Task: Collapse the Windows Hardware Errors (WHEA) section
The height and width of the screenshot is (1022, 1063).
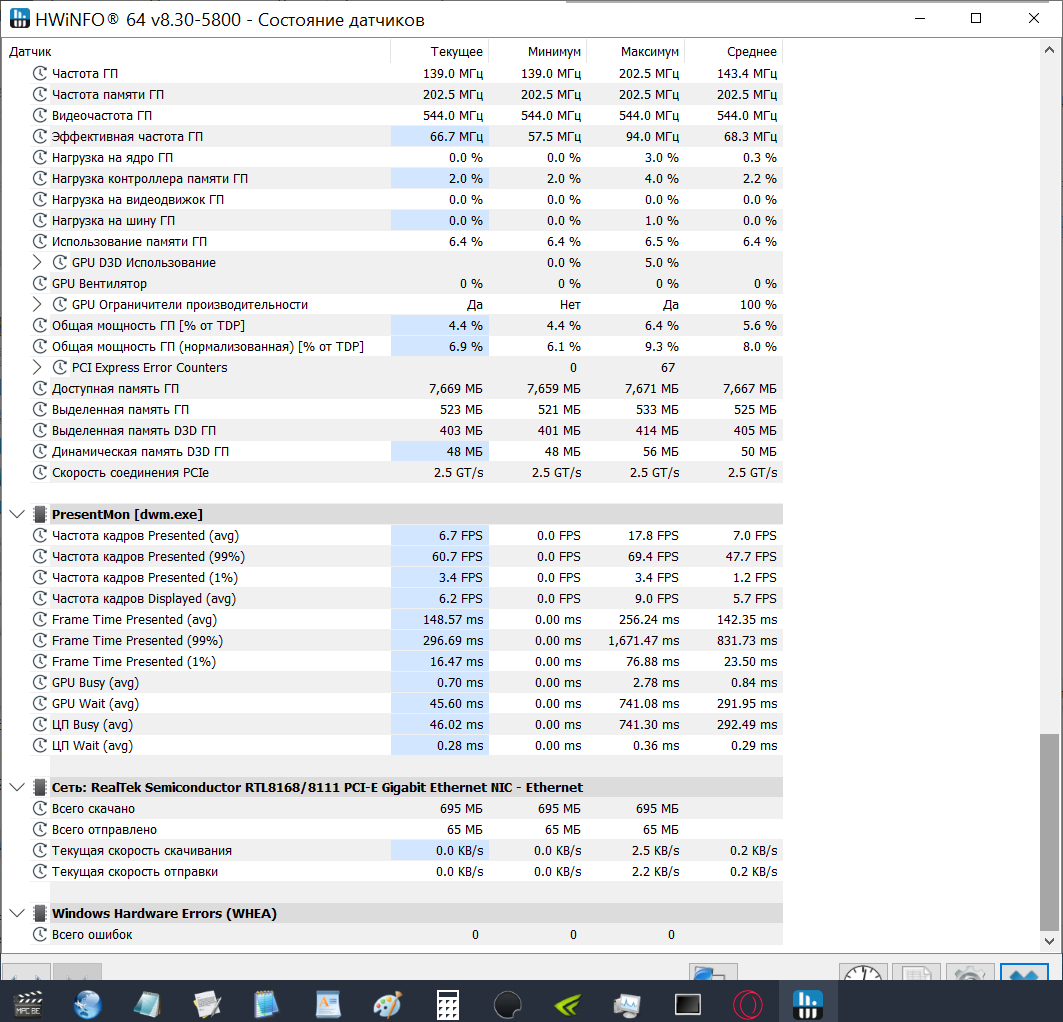Action: point(17,914)
